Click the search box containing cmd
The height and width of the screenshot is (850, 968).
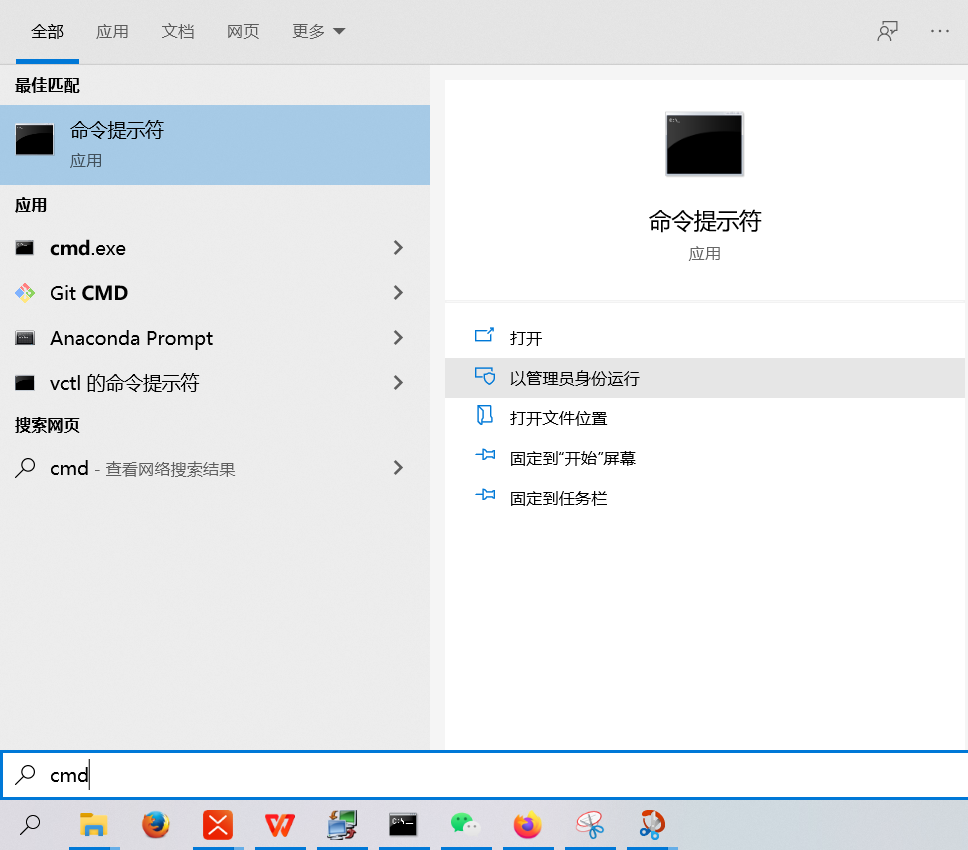pyautogui.click(x=484, y=775)
